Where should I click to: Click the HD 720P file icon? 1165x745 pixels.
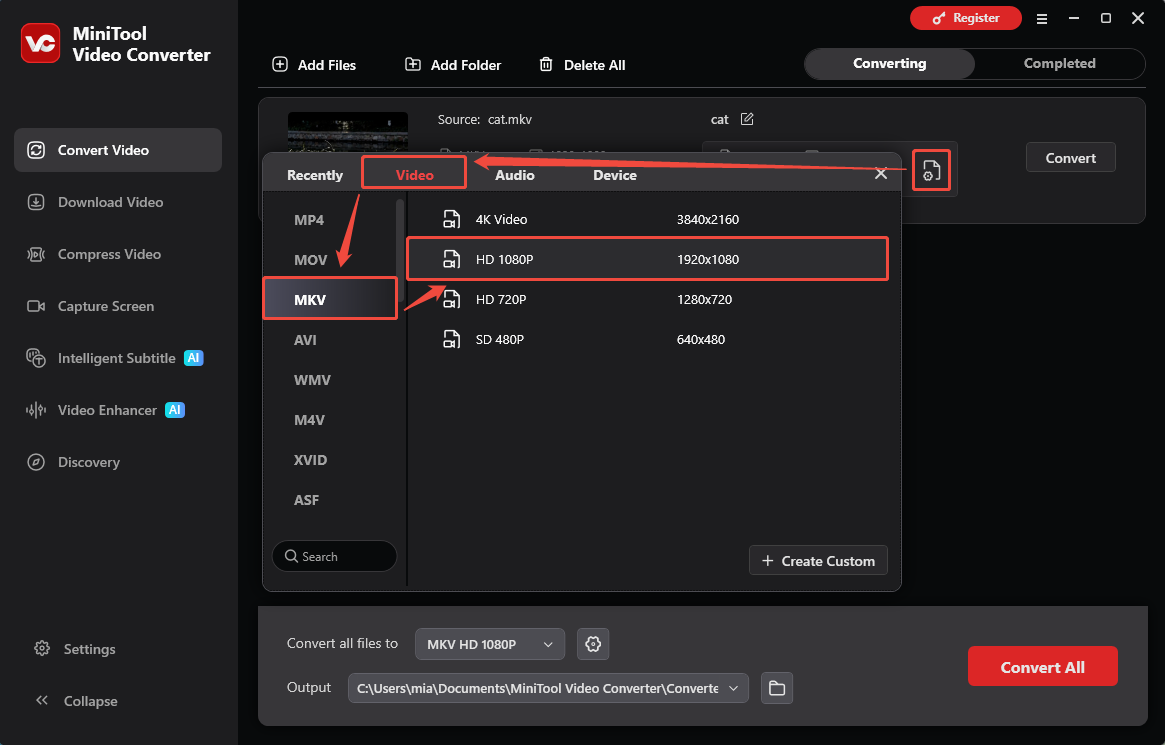point(452,299)
